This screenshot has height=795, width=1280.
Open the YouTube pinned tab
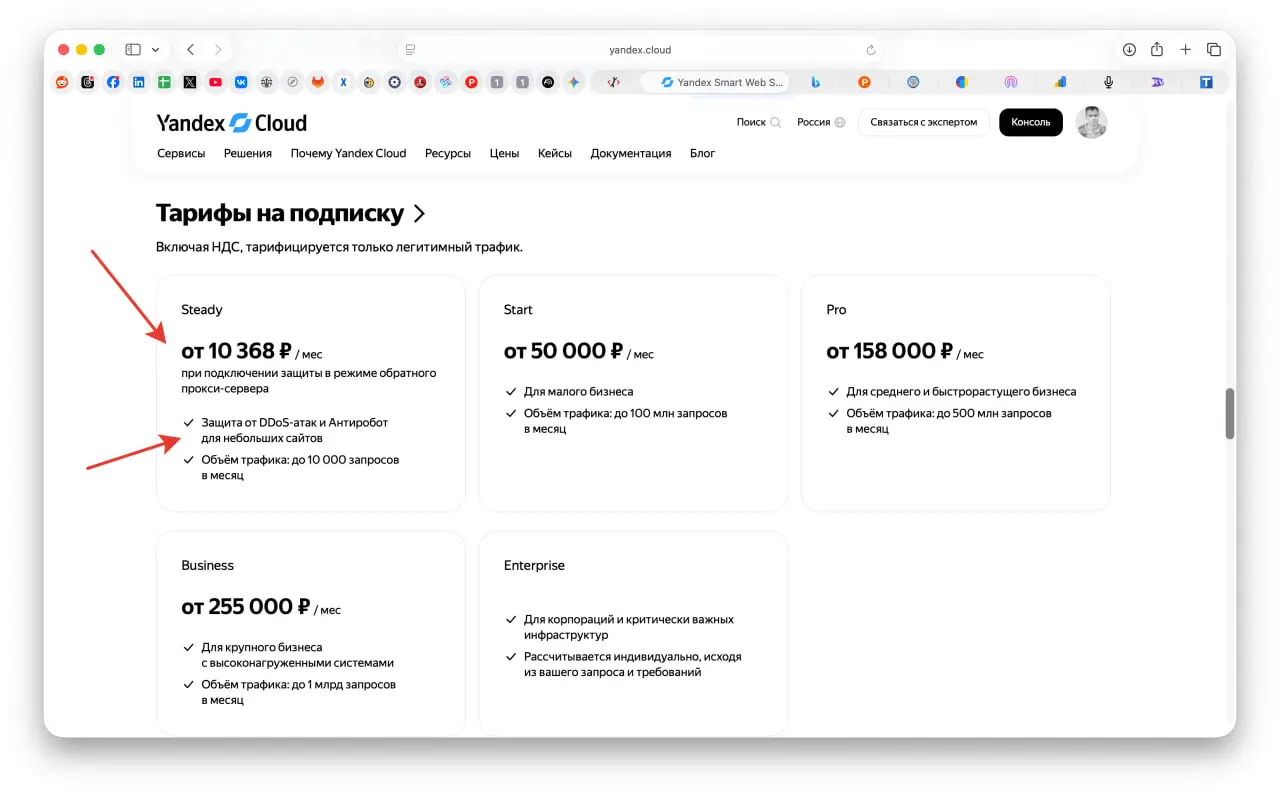pyautogui.click(x=216, y=83)
